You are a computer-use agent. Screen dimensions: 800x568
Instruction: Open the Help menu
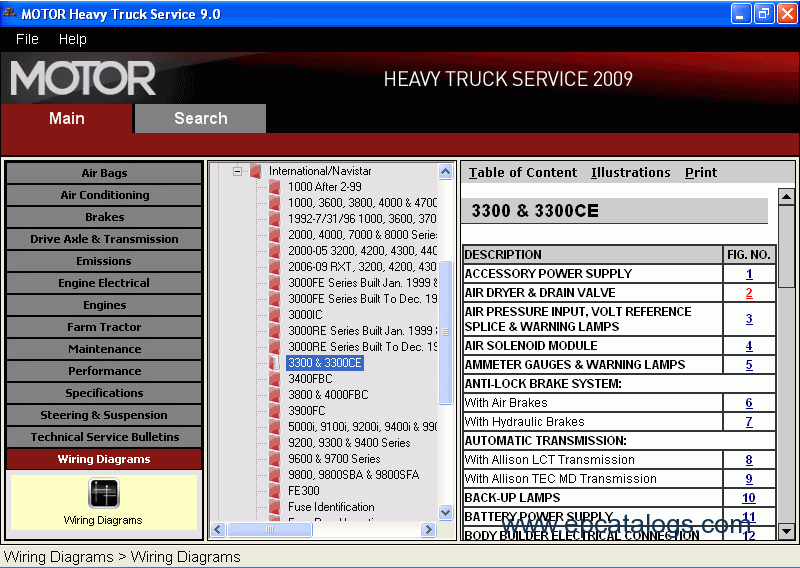coord(72,39)
